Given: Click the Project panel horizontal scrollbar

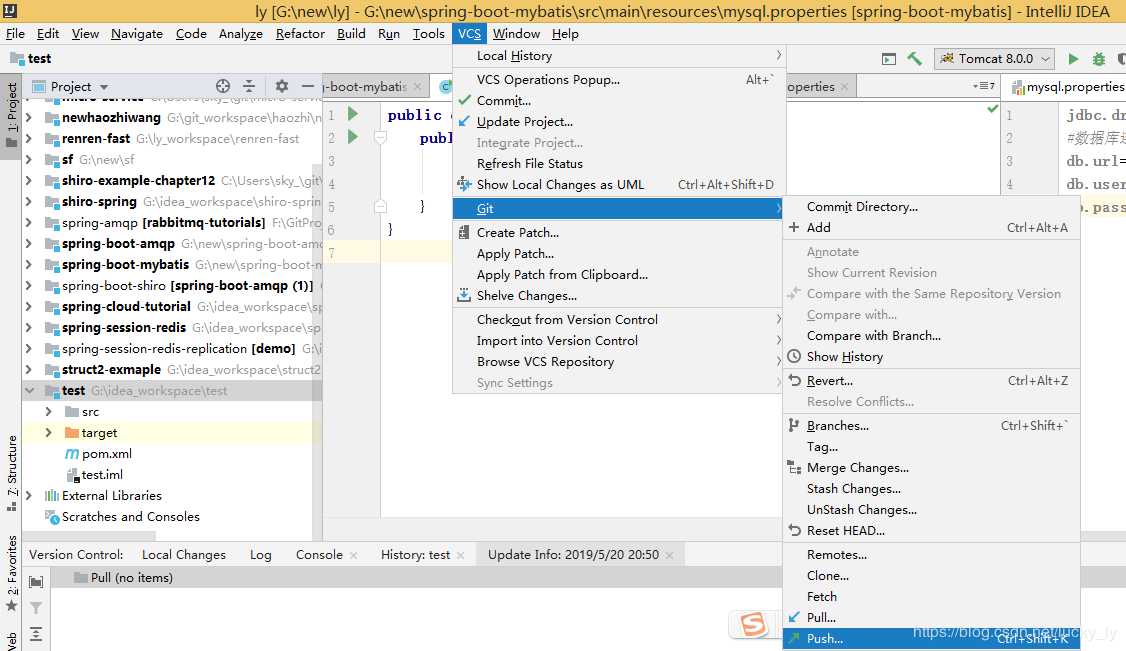Looking at the screenshot, I should (89, 535).
